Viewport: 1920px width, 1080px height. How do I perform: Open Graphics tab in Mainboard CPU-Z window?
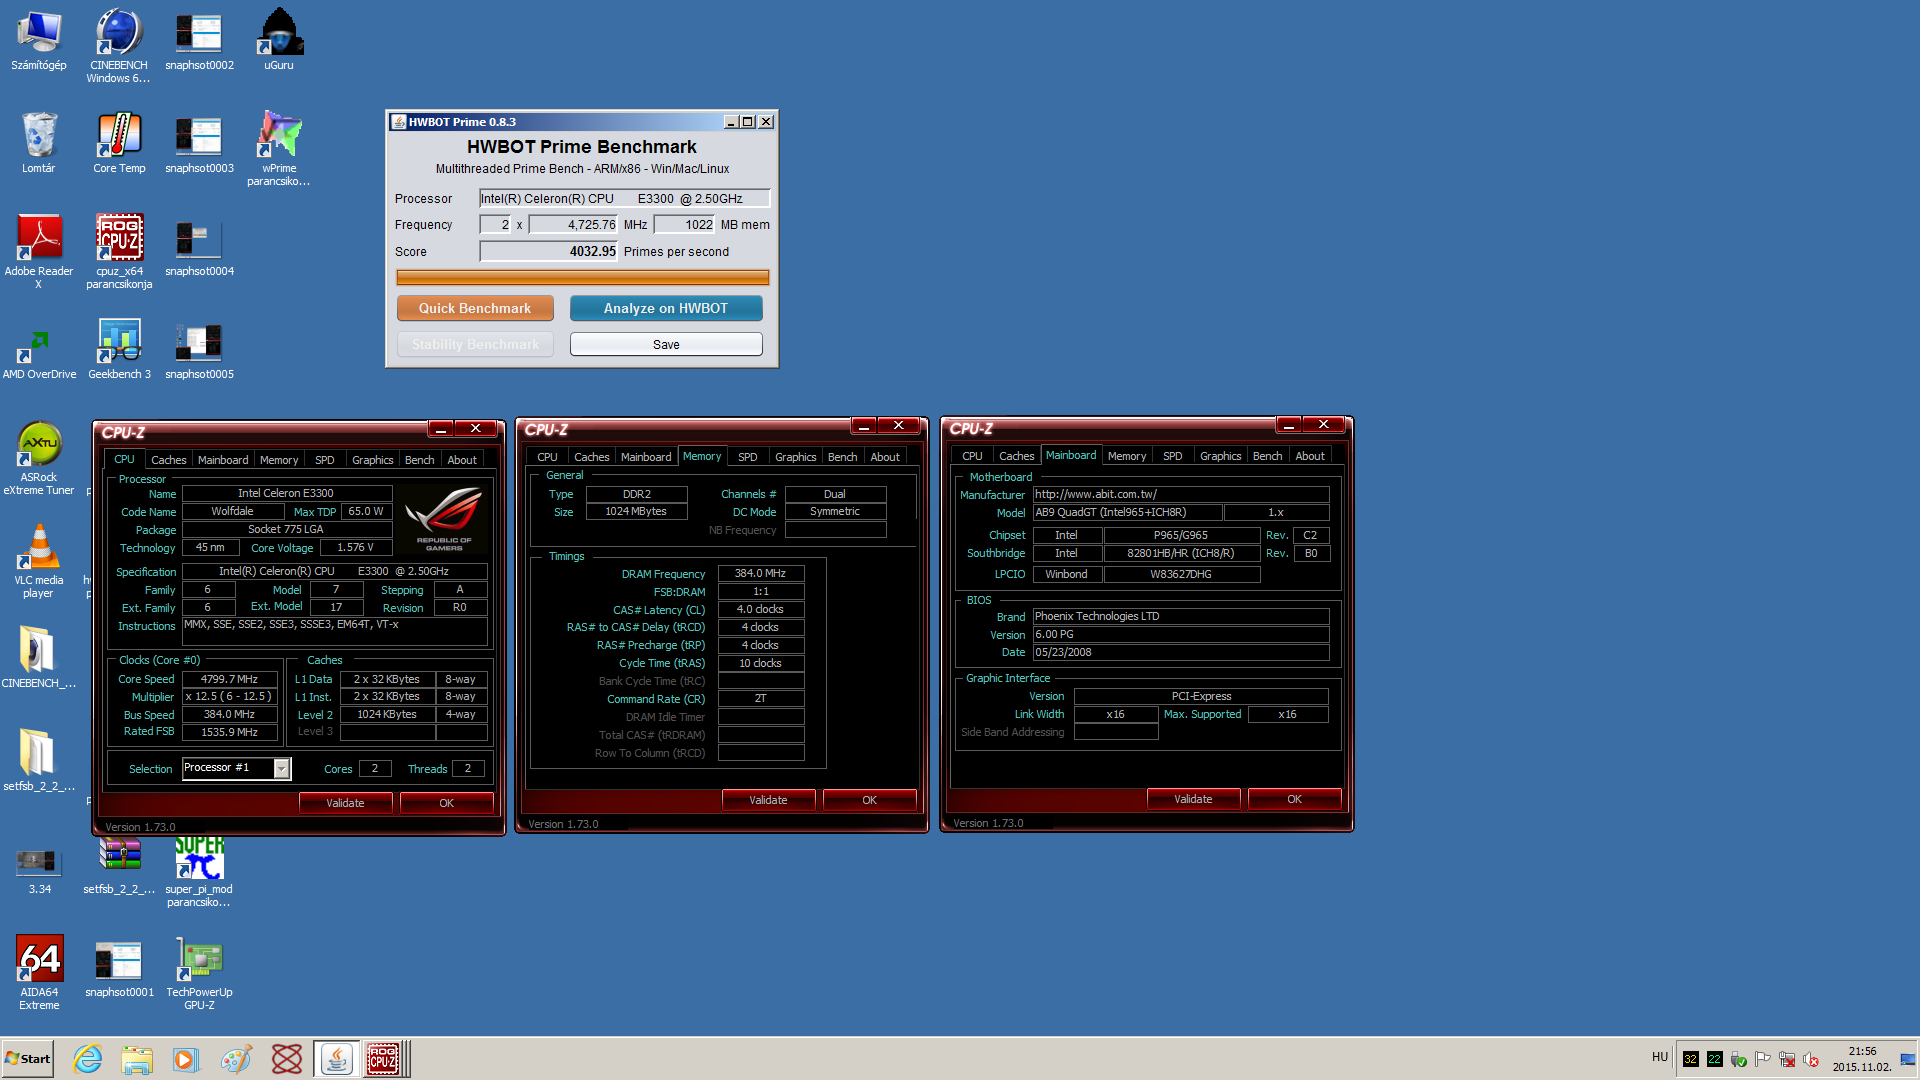pyautogui.click(x=1220, y=456)
